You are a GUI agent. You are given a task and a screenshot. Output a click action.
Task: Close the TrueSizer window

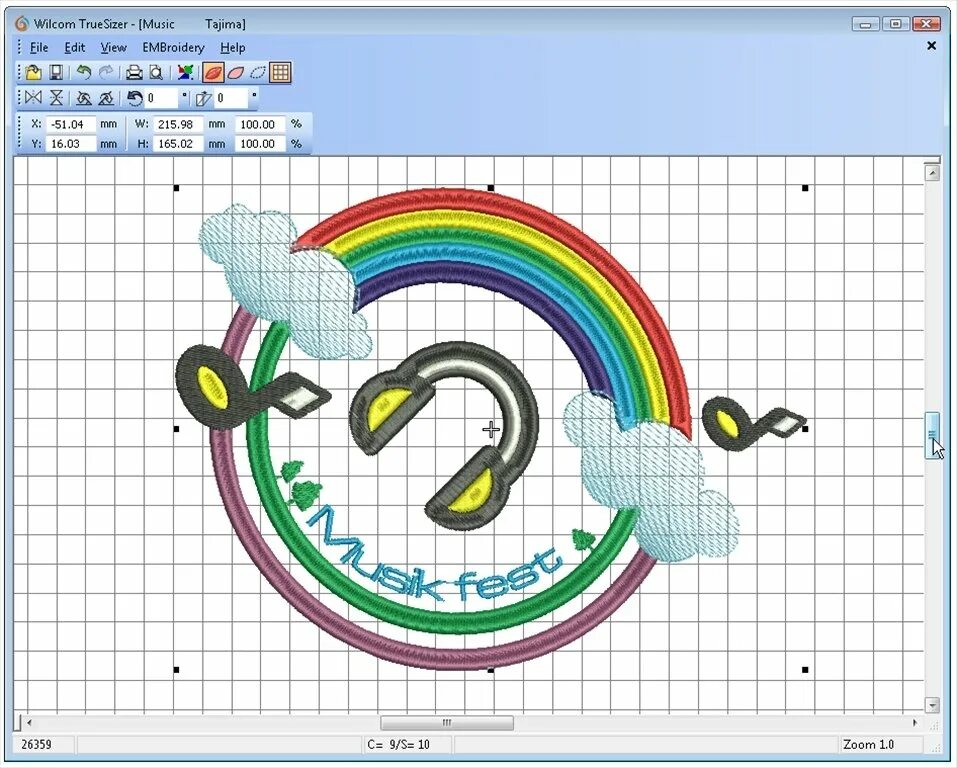point(926,24)
